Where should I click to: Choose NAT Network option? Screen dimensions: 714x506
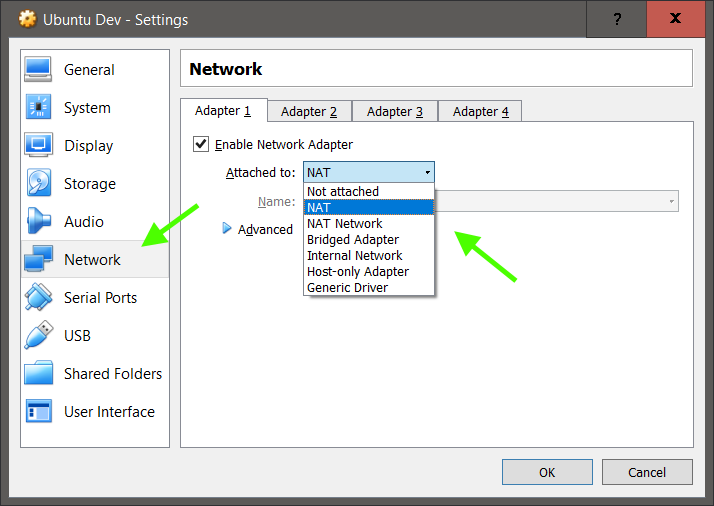tap(369, 223)
